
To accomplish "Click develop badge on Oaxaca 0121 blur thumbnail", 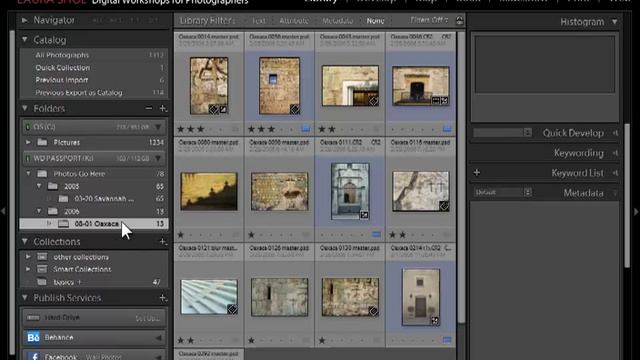I will 232,309.
